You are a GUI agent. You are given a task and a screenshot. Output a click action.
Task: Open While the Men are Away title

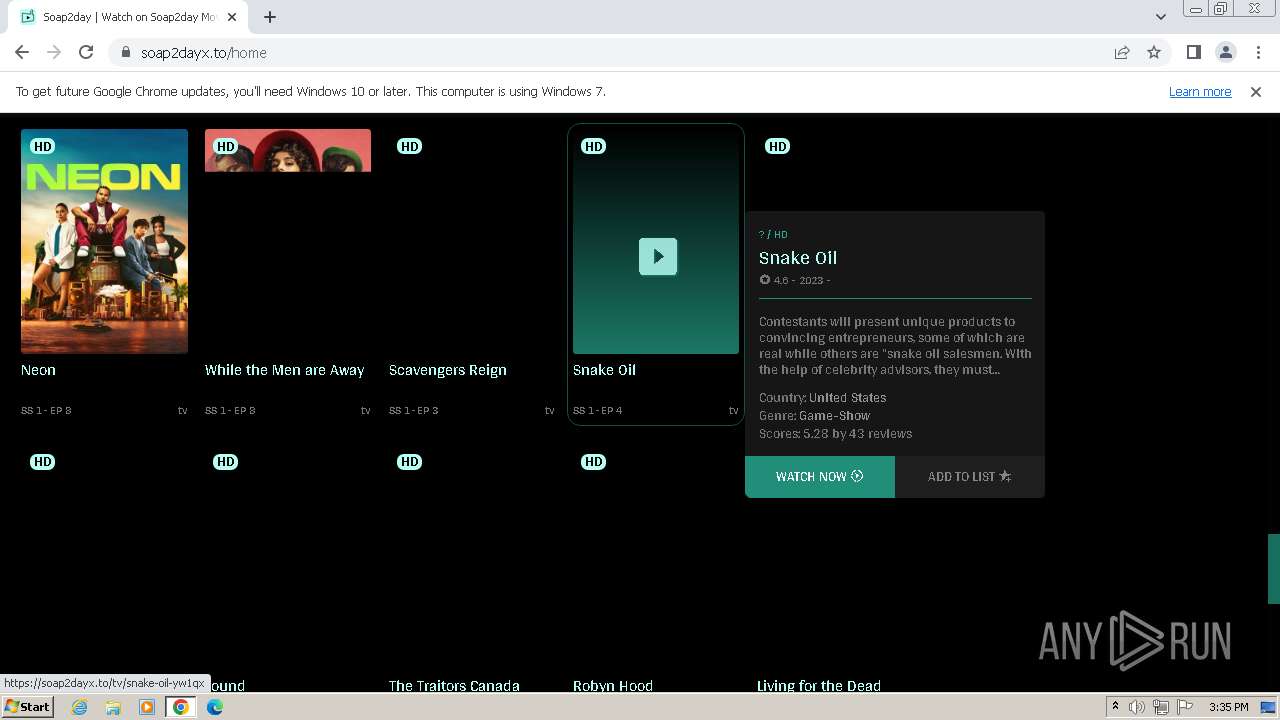coord(285,370)
